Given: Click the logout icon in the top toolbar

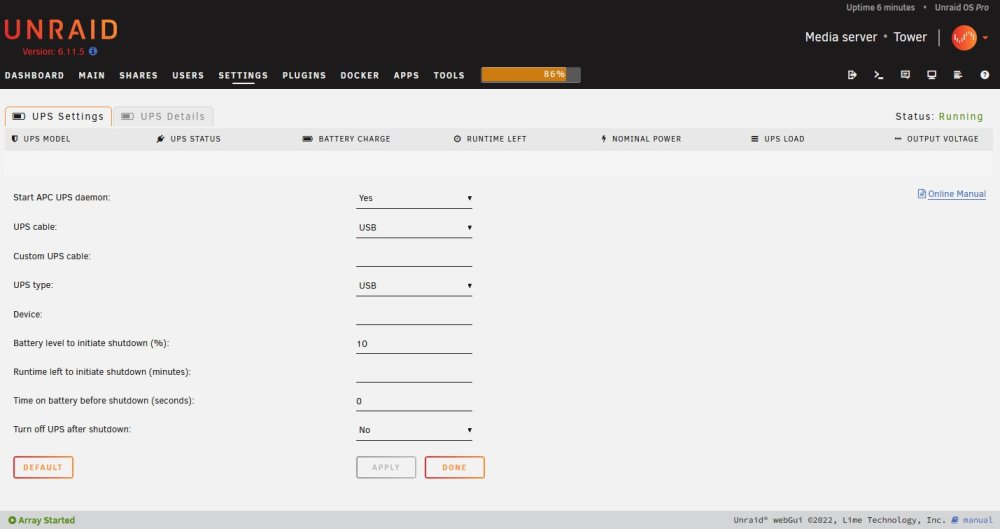Looking at the screenshot, I should (x=852, y=75).
